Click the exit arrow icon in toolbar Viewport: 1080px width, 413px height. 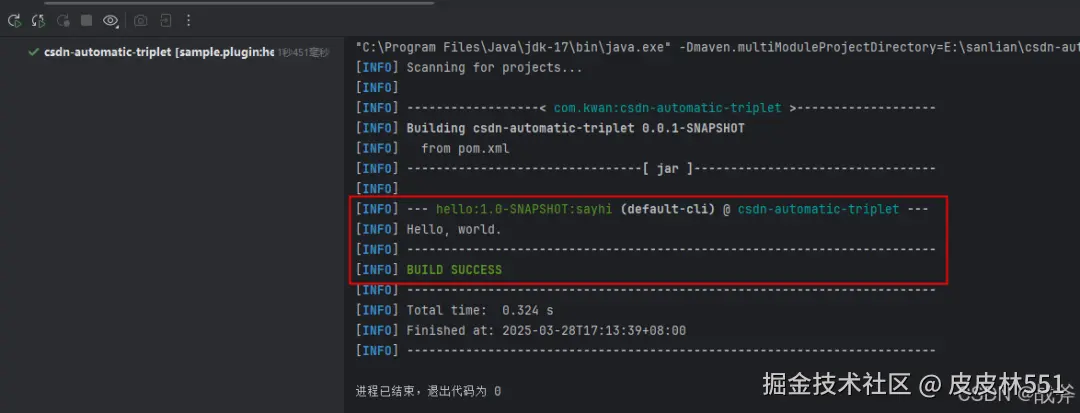point(165,20)
